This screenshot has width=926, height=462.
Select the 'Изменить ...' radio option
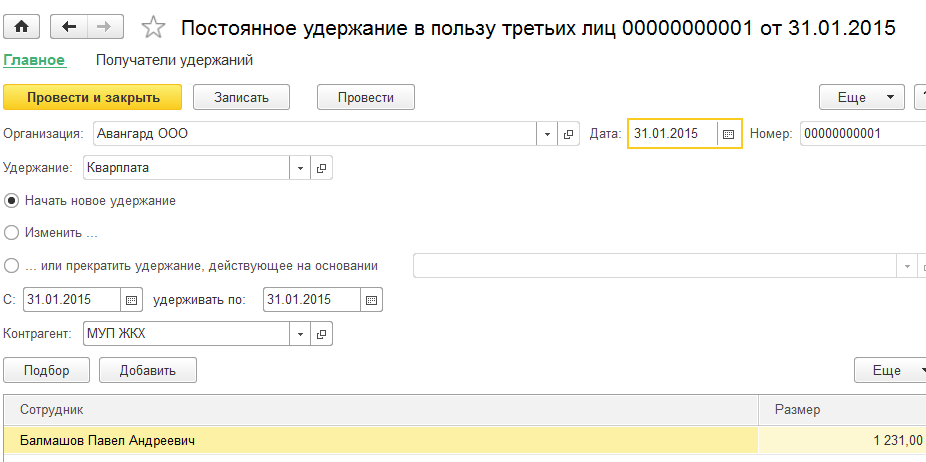[12, 233]
